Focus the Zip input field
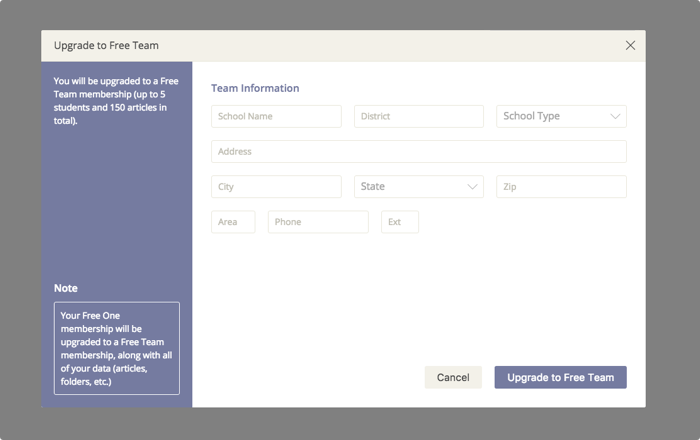This screenshot has width=700, height=440. 561,187
